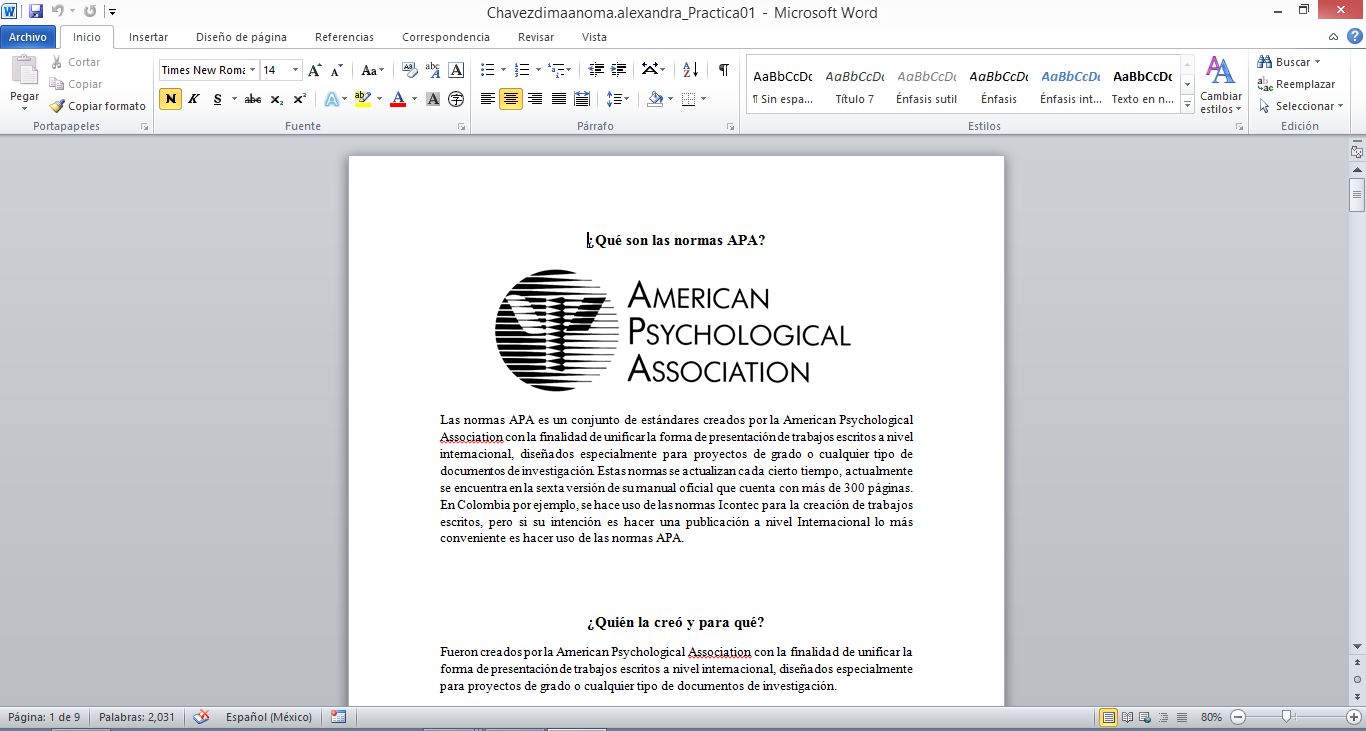Open the Change Case (Aa) dropdown
This screenshot has width=1366, height=731.
tap(373, 70)
